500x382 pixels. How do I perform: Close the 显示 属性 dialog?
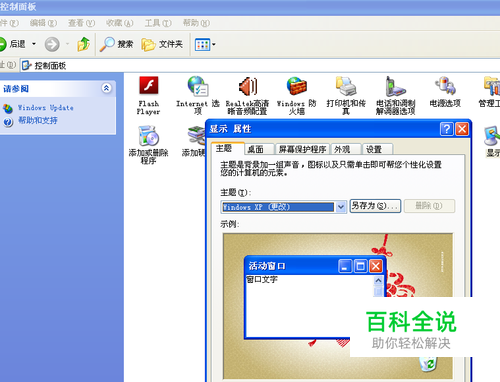(462, 129)
